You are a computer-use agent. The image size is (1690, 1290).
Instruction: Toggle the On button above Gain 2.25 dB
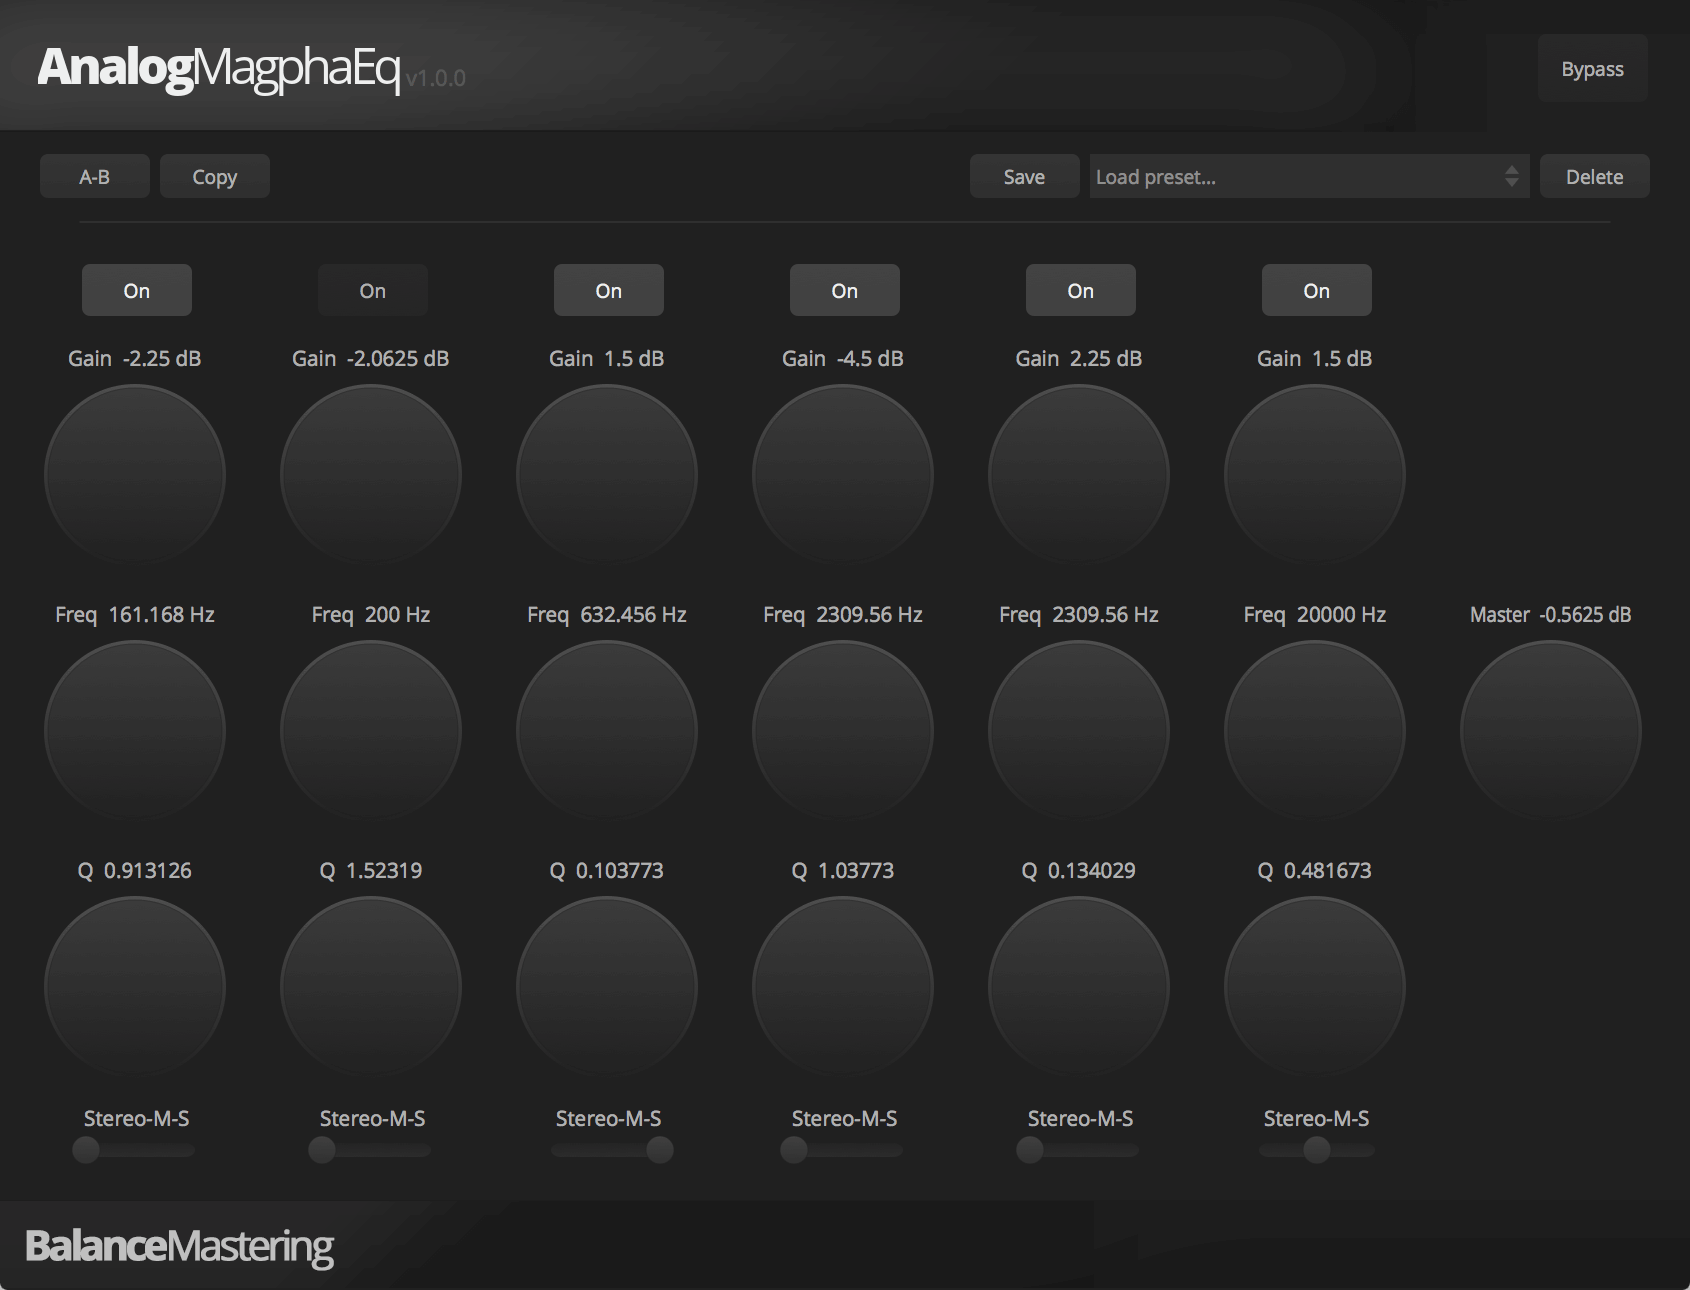click(1081, 290)
